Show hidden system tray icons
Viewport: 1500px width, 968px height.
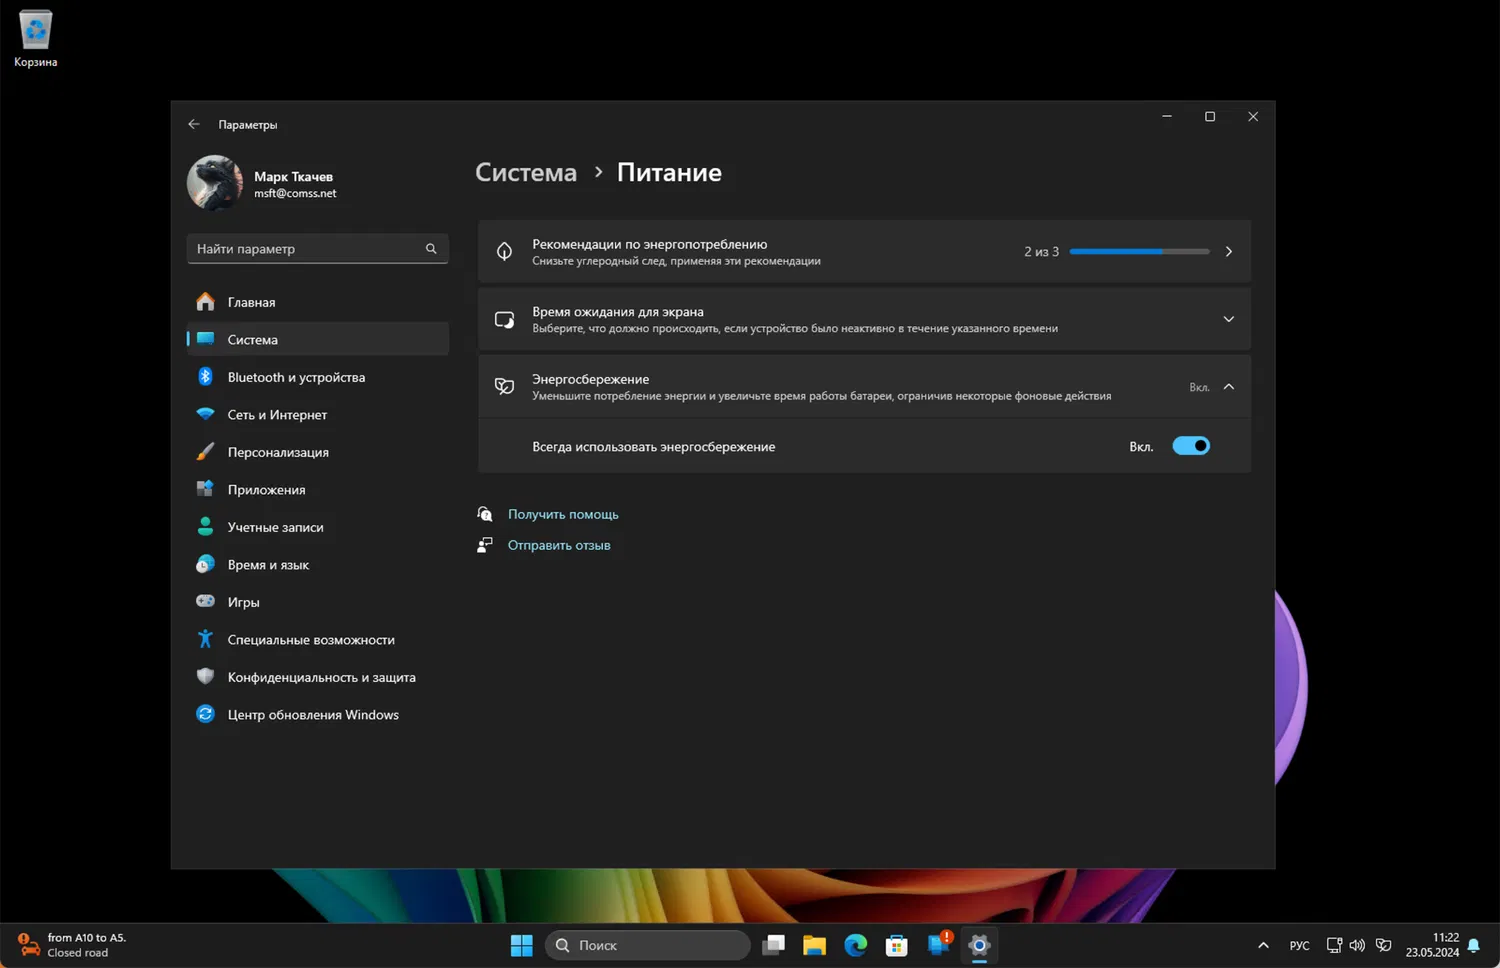pos(1263,945)
